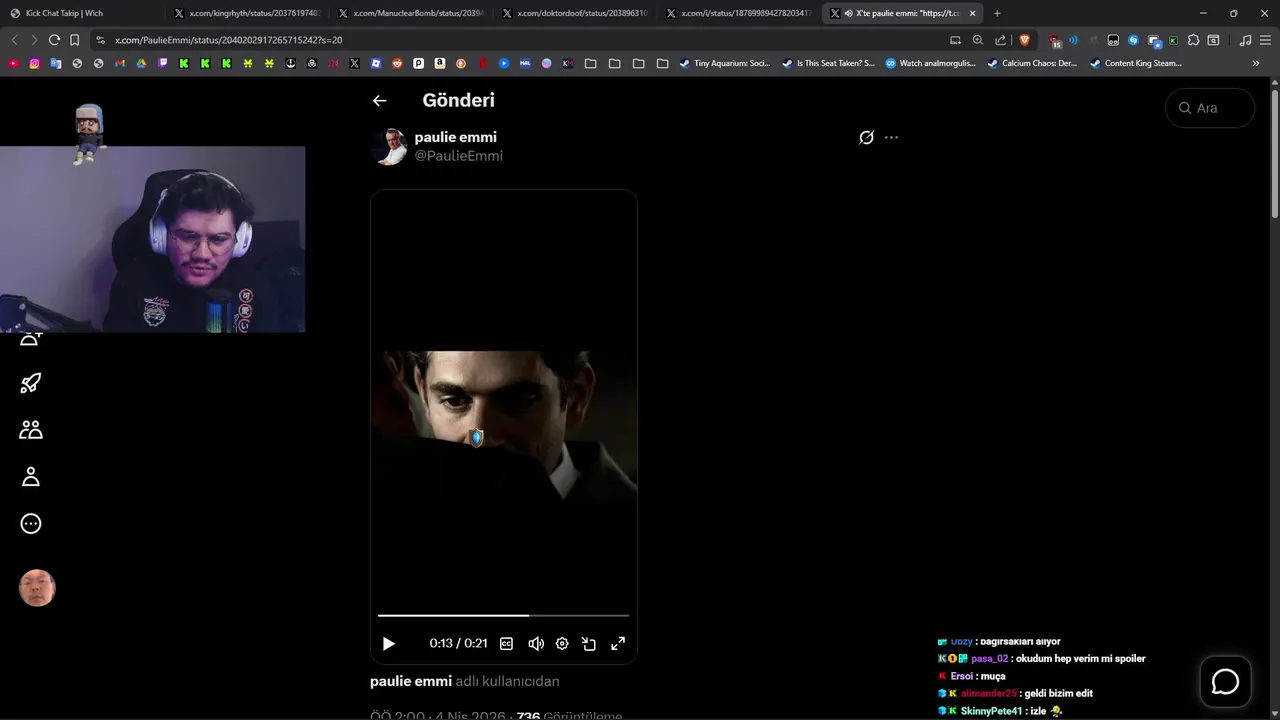Open paulie emmi's profile name
Screen dimensions: 1280x720
[455, 137]
